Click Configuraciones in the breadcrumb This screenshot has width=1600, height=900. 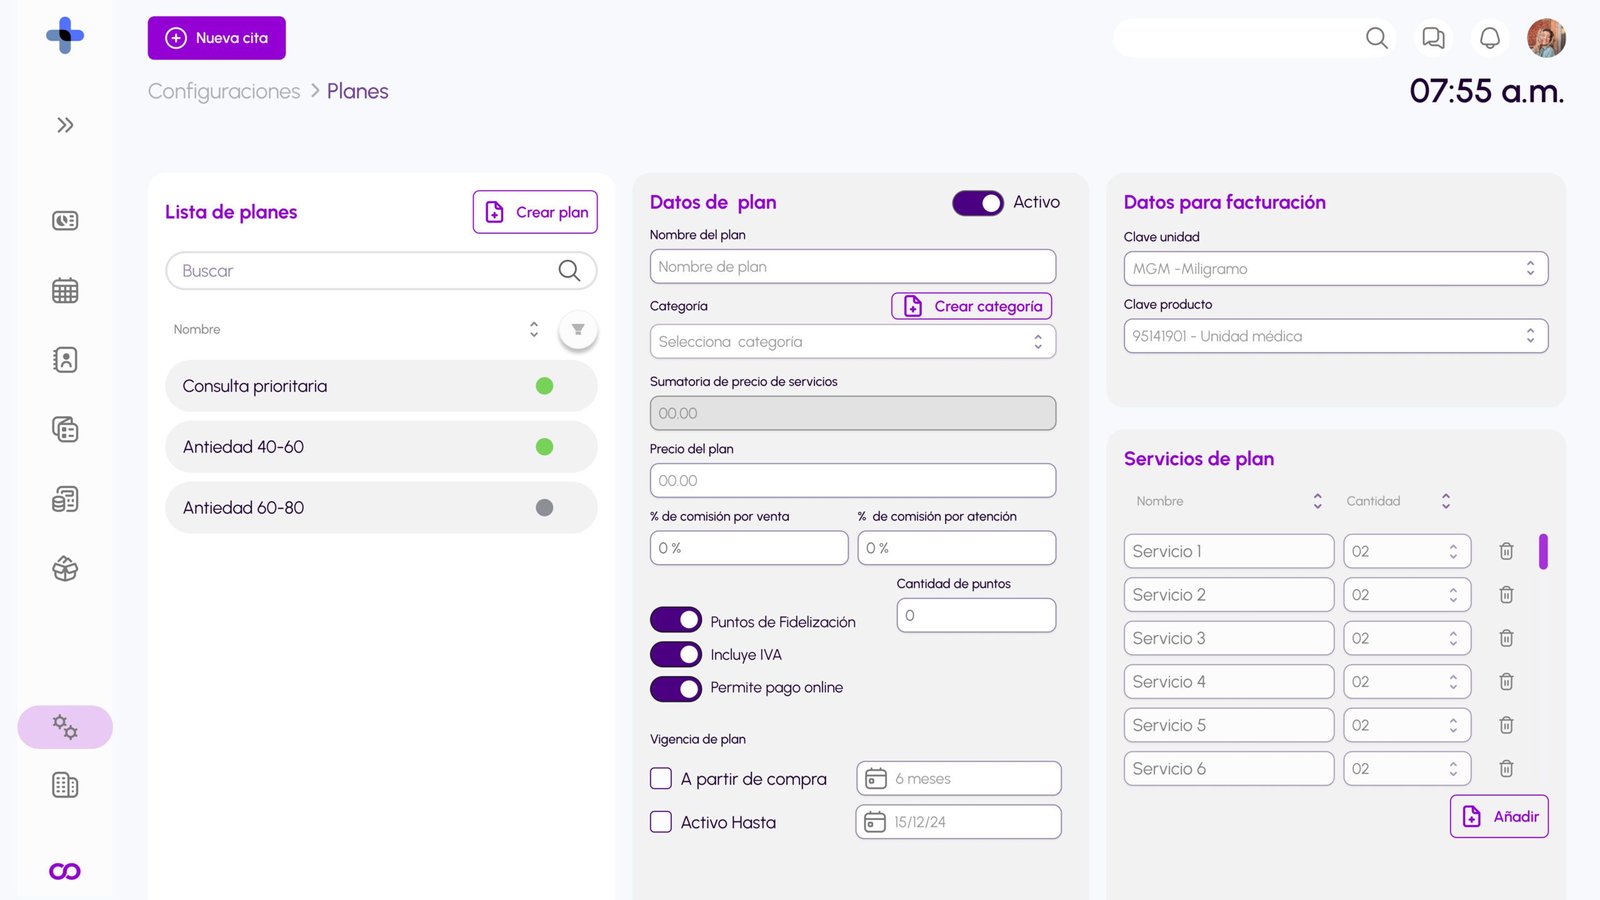(x=223, y=91)
